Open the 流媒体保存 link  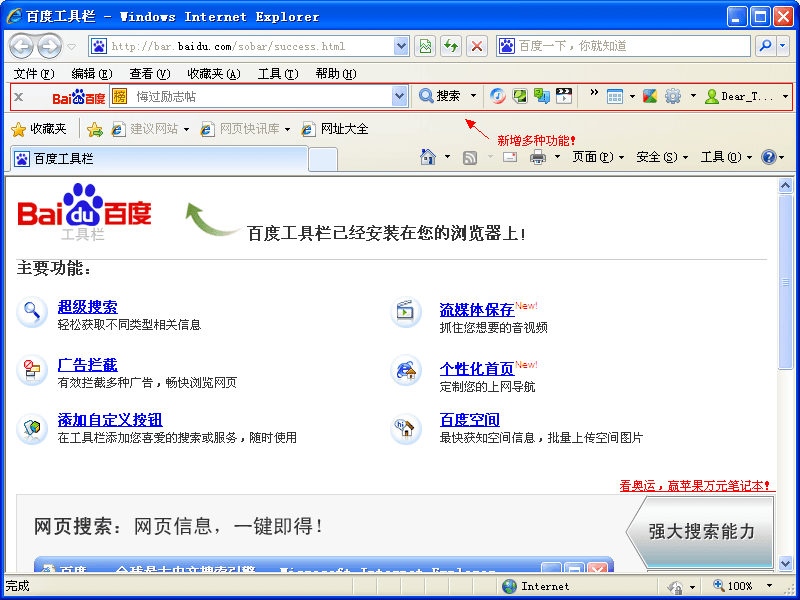tap(476, 310)
